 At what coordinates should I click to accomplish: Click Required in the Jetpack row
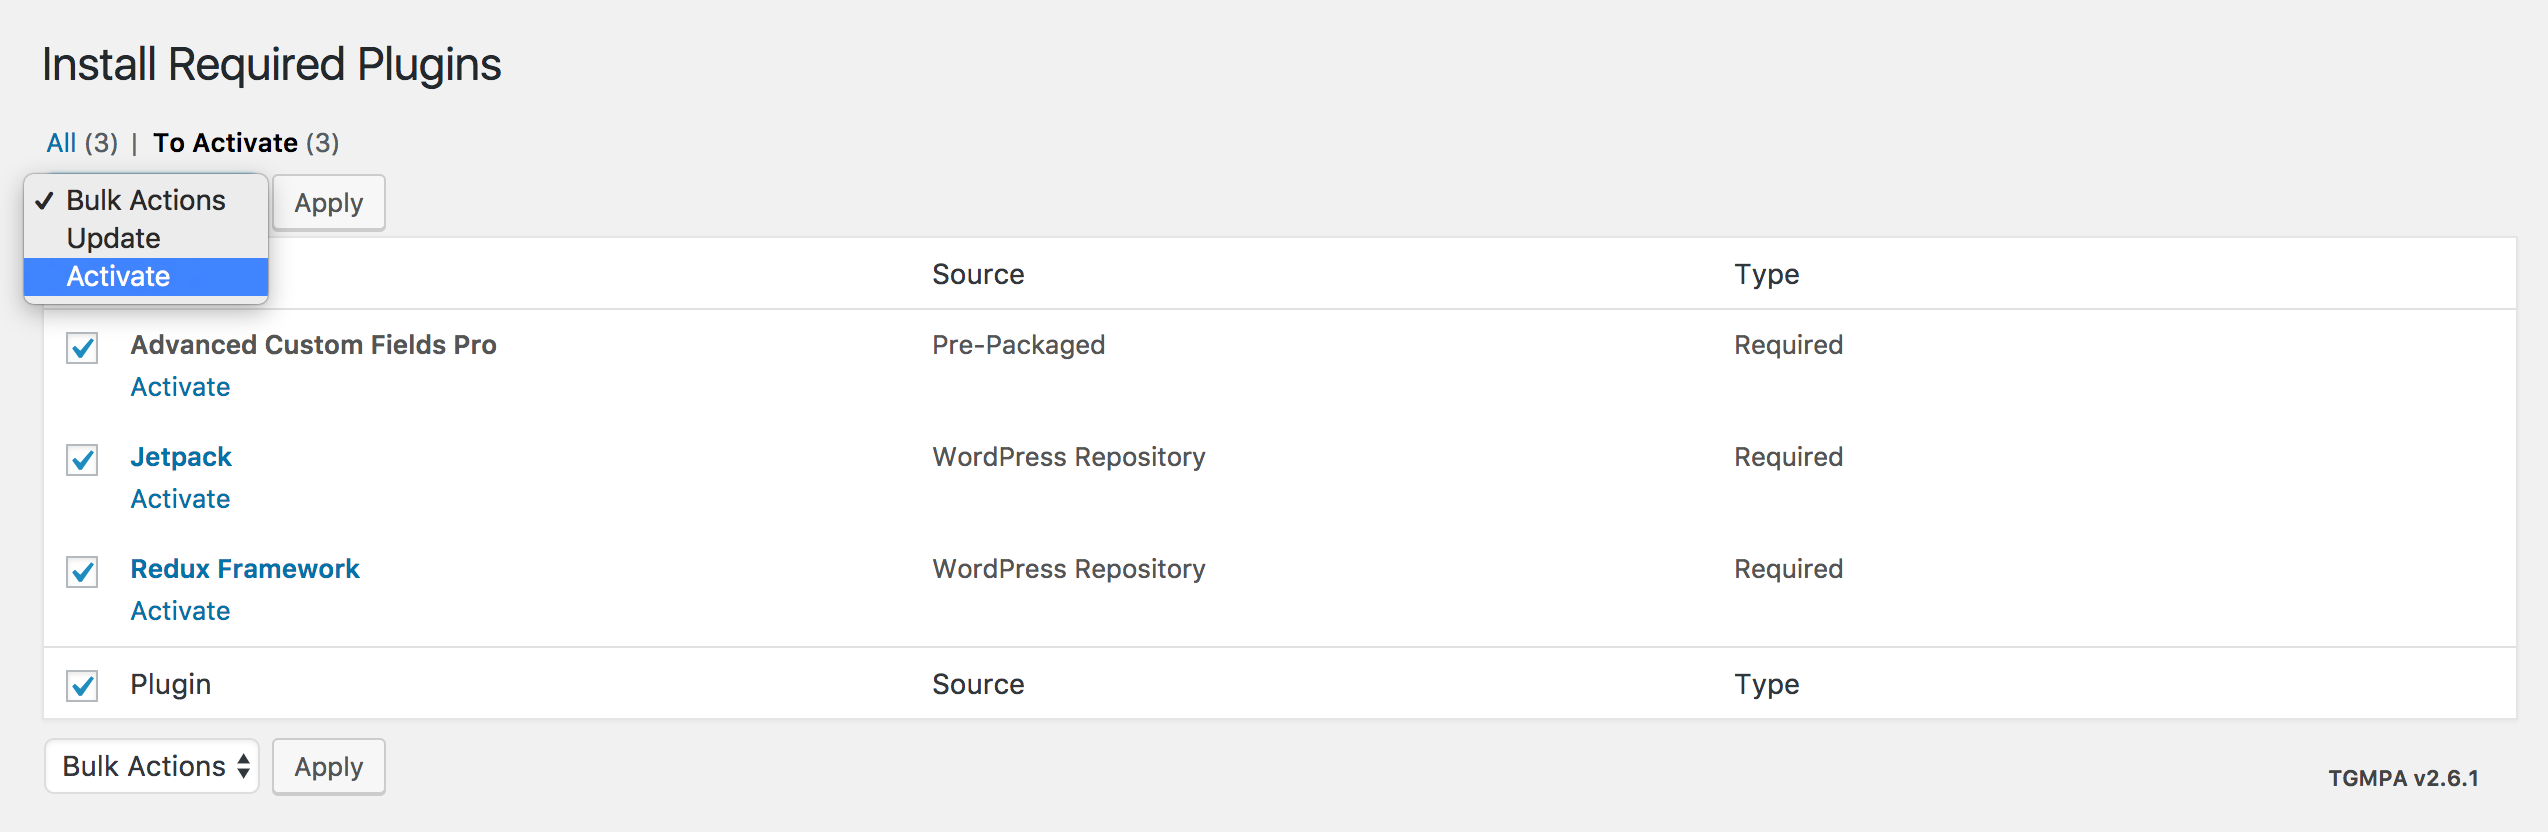[x=1789, y=457]
